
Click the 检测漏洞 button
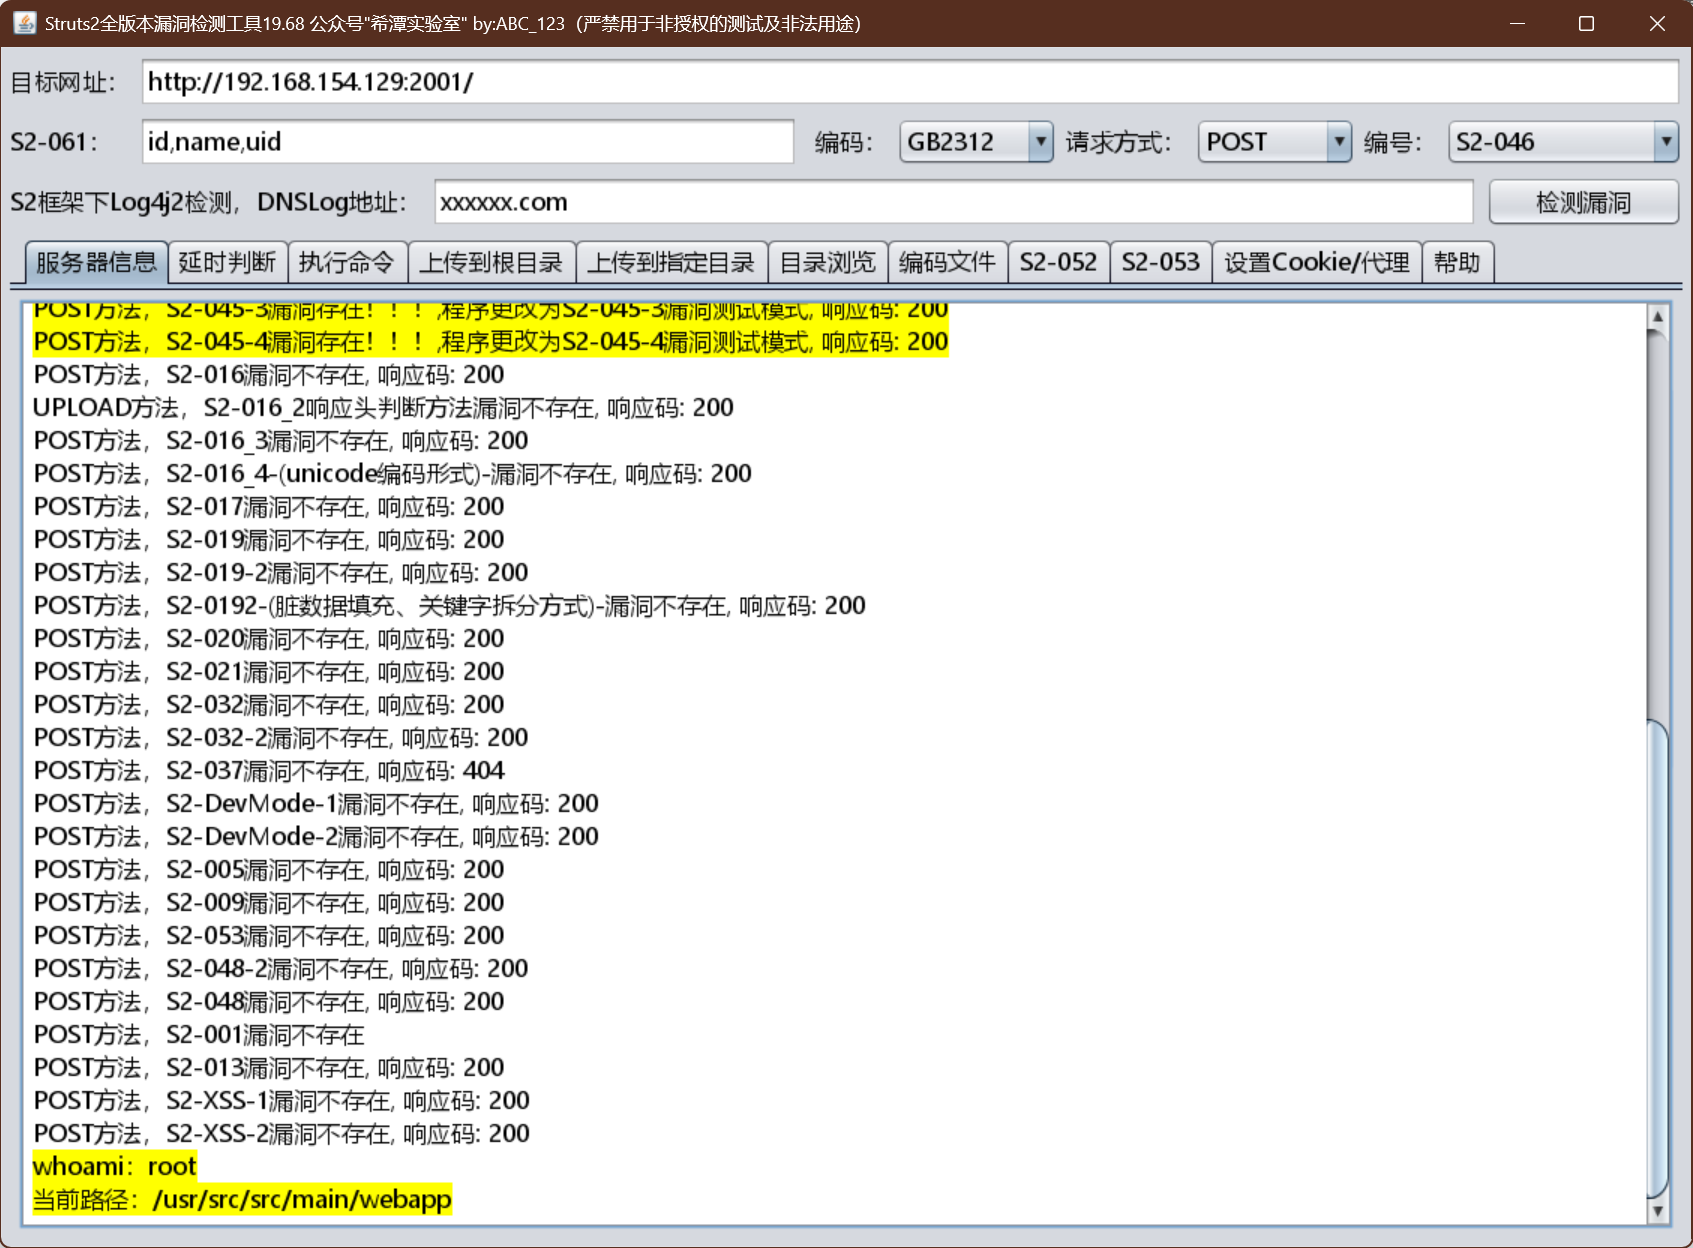click(x=1583, y=202)
